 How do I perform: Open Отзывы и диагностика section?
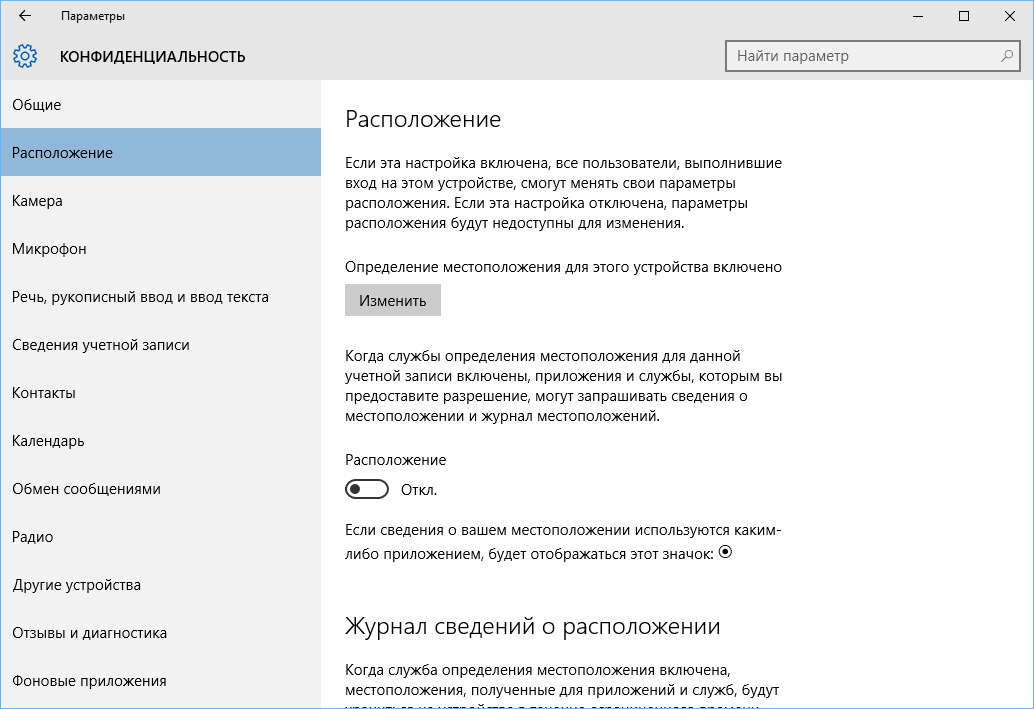point(90,632)
